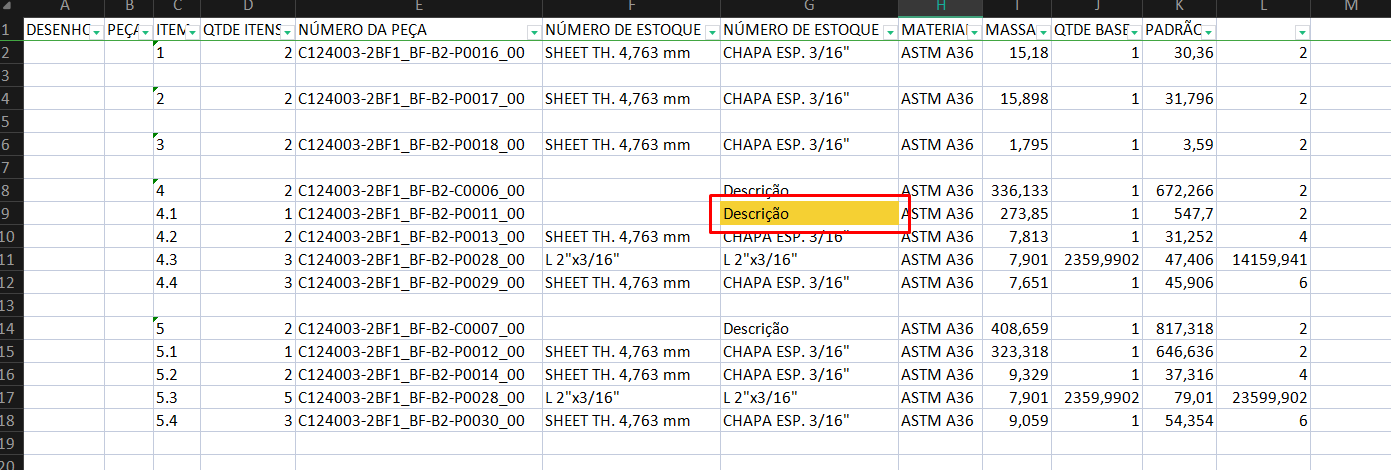Open the ITEM column filter arrow
Image resolution: width=1391 pixels, height=470 pixels.
tap(192, 32)
